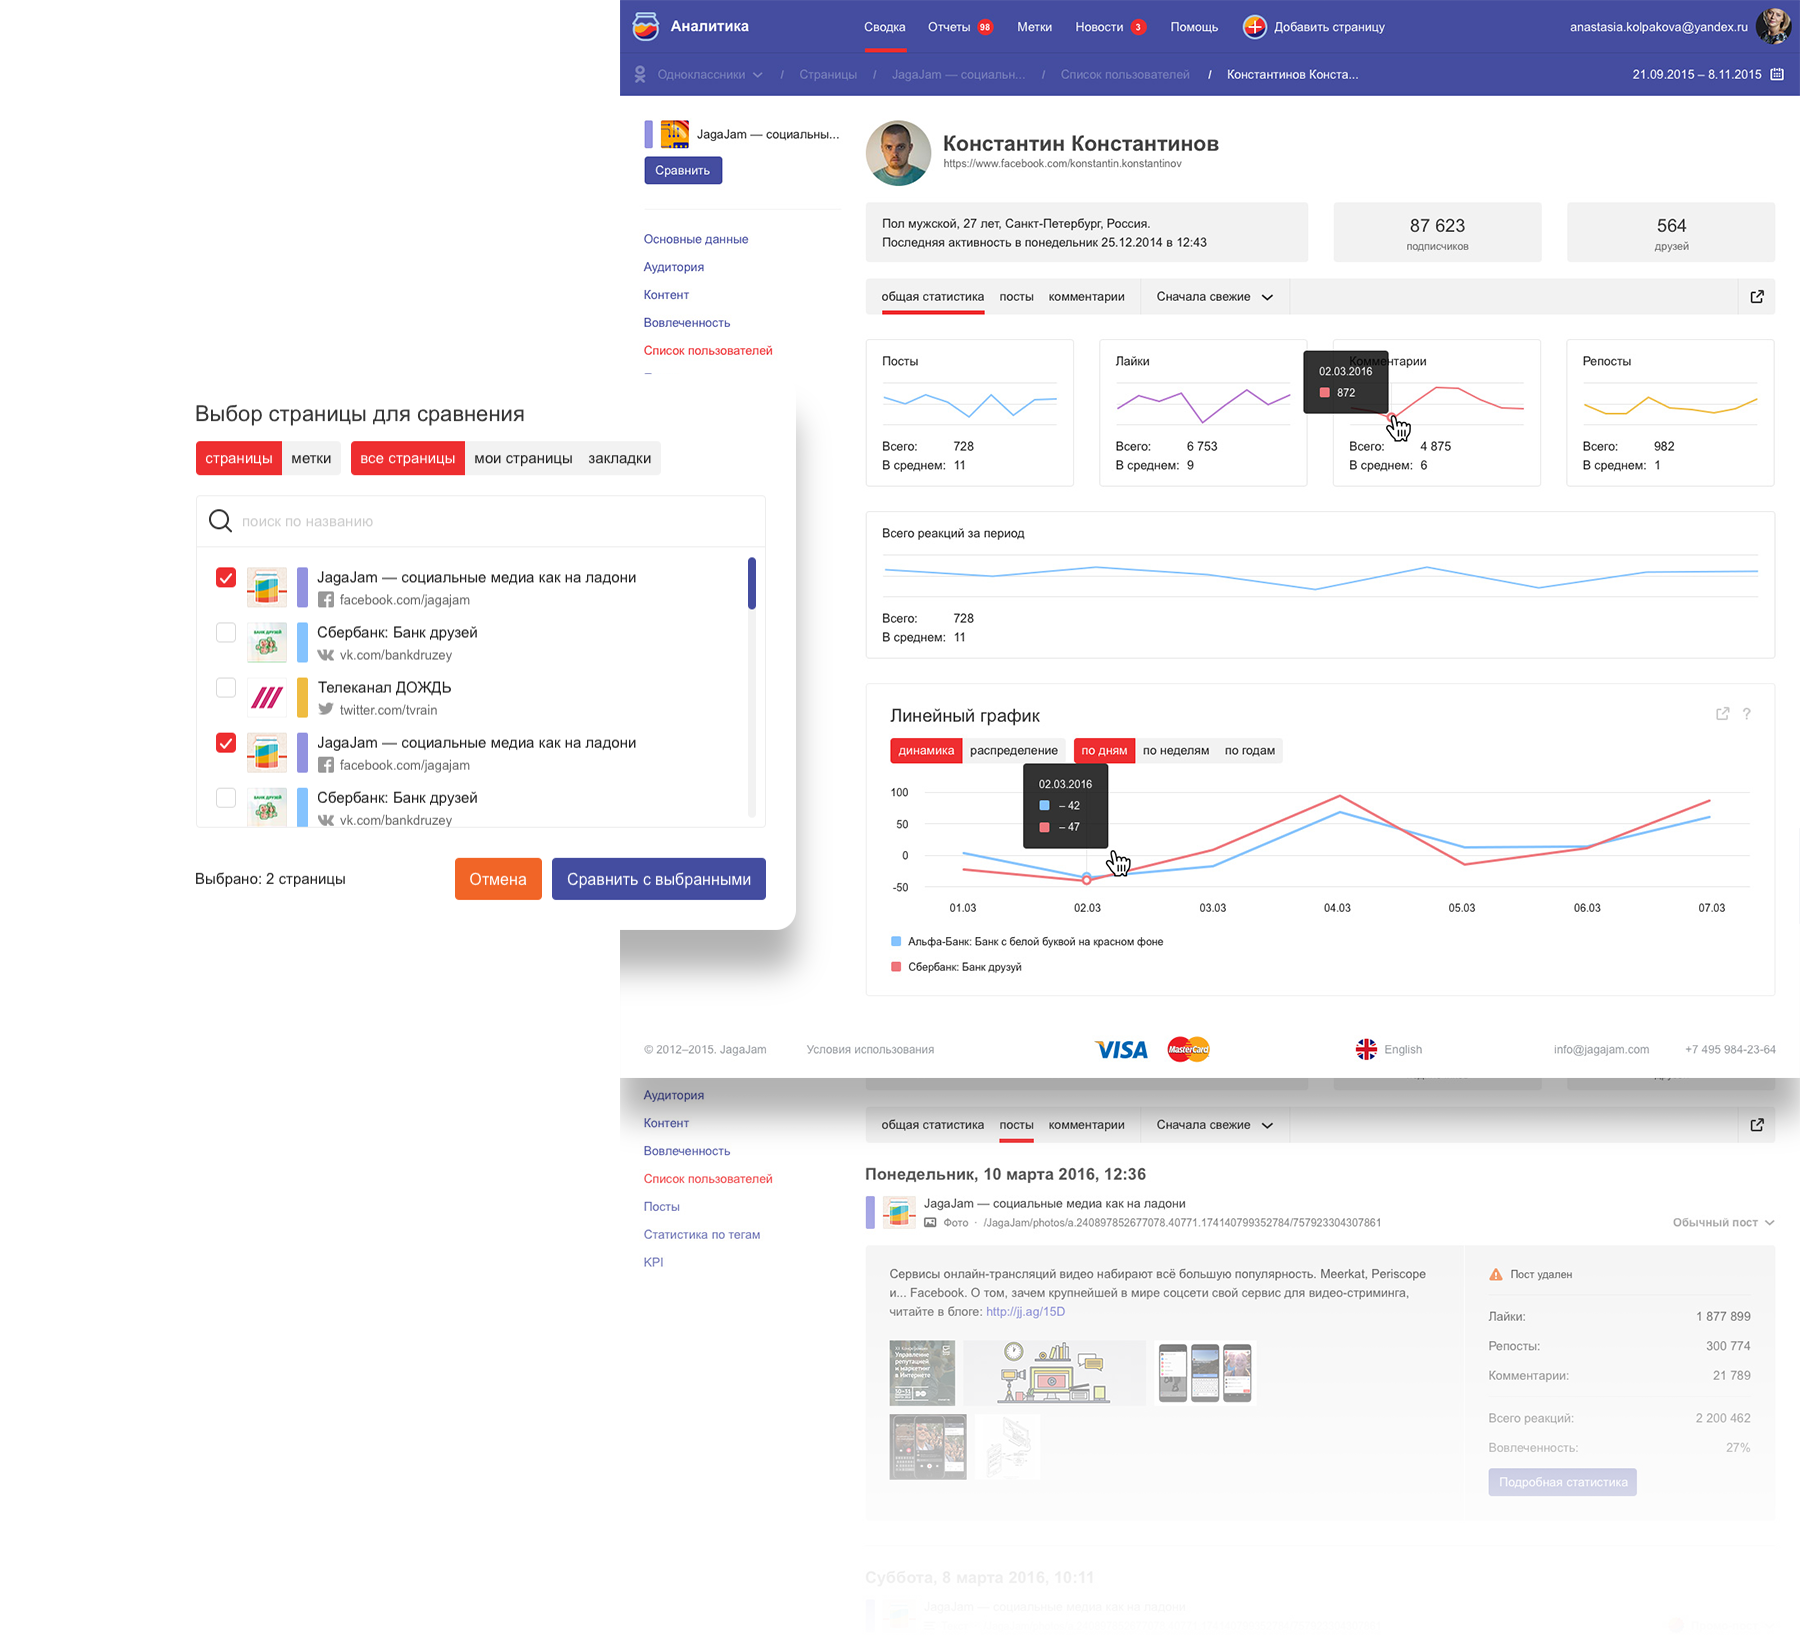Click the Подробная статистика button
Screen dimensions: 1800x1648
[1562, 1482]
